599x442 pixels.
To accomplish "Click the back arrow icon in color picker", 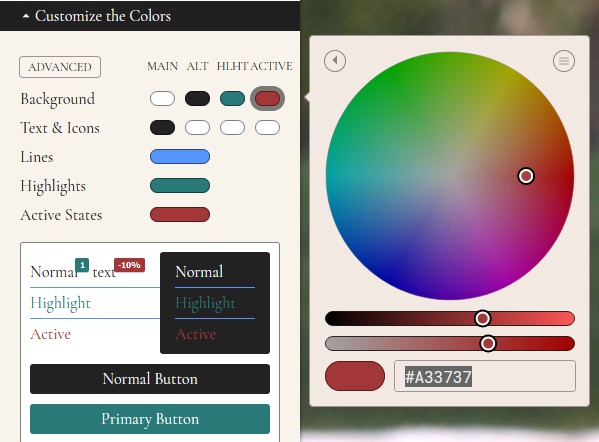I will [x=335, y=61].
